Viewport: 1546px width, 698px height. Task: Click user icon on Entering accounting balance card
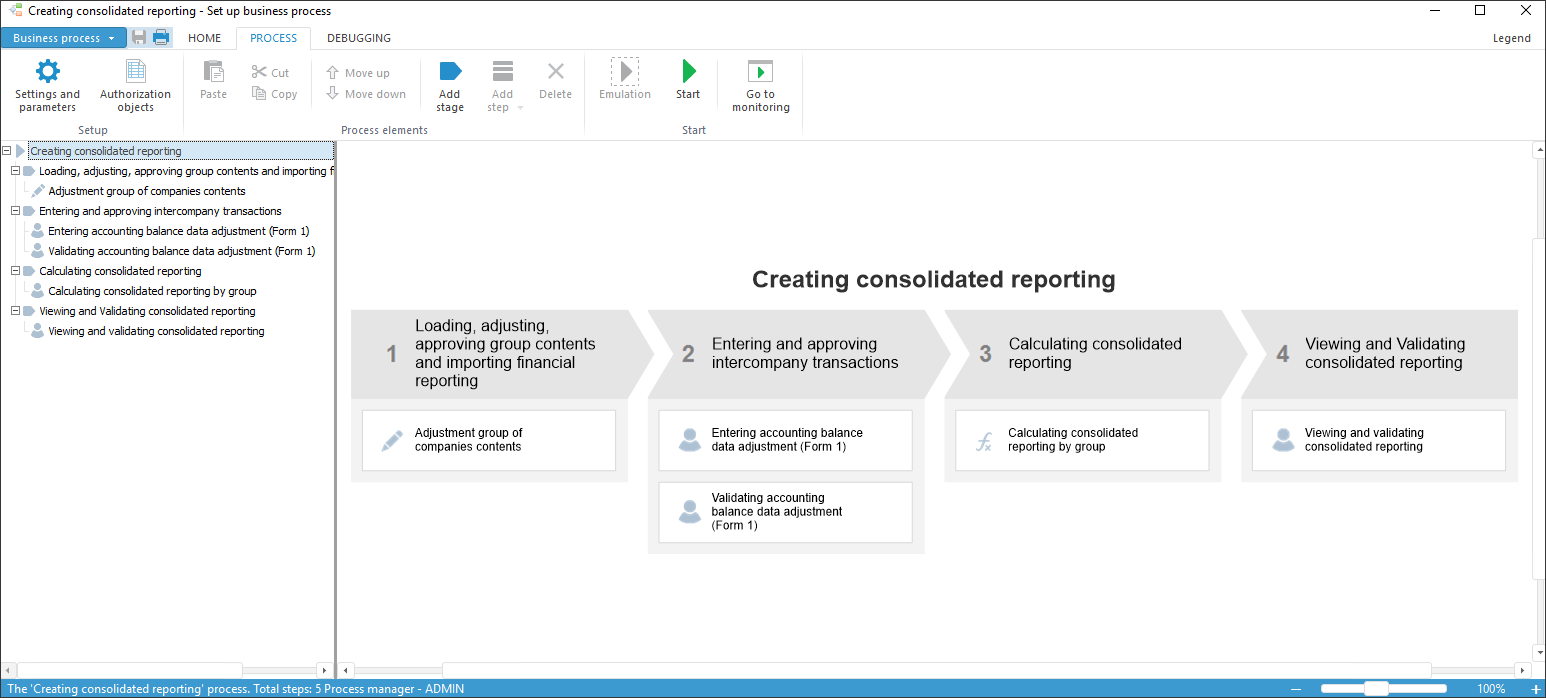click(x=690, y=440)
